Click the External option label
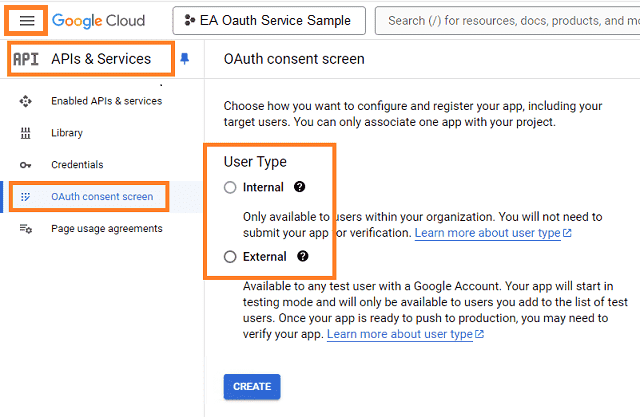Image resolution: width=640 pixels, height=417 pixels. tap(264, 257)
